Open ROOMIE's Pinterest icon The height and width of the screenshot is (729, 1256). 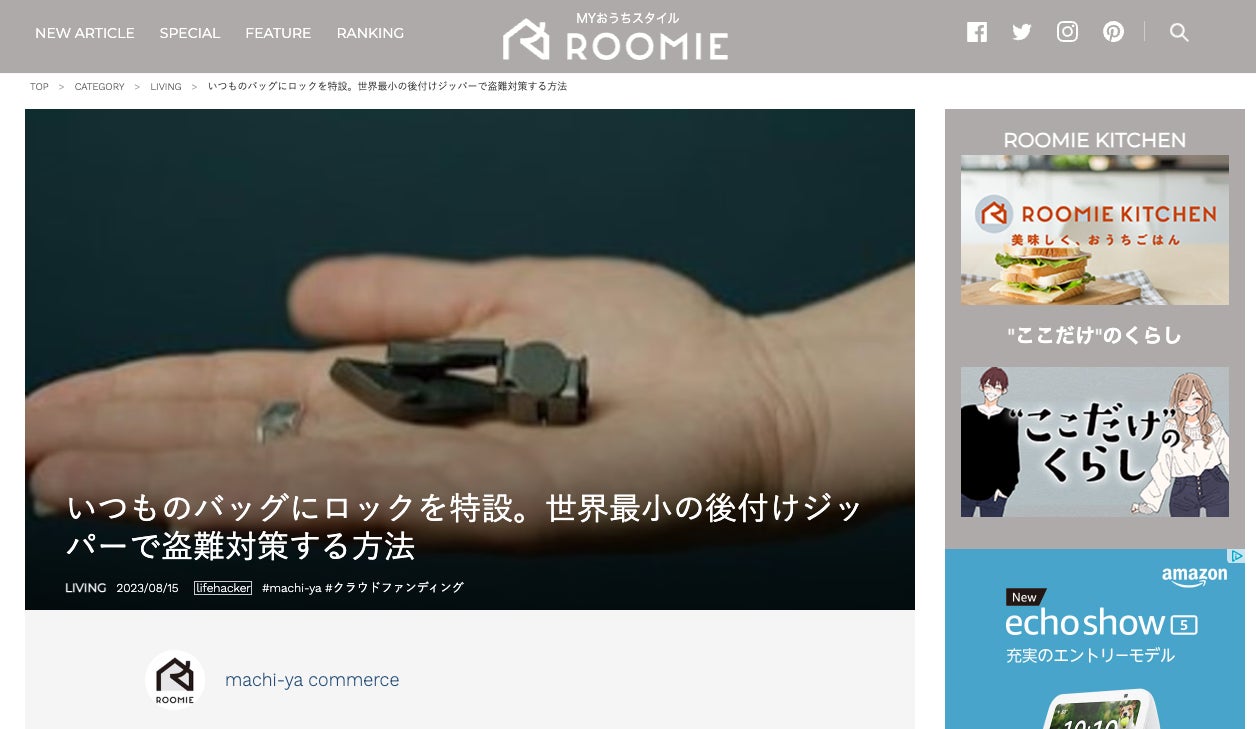coord(1114,32)
